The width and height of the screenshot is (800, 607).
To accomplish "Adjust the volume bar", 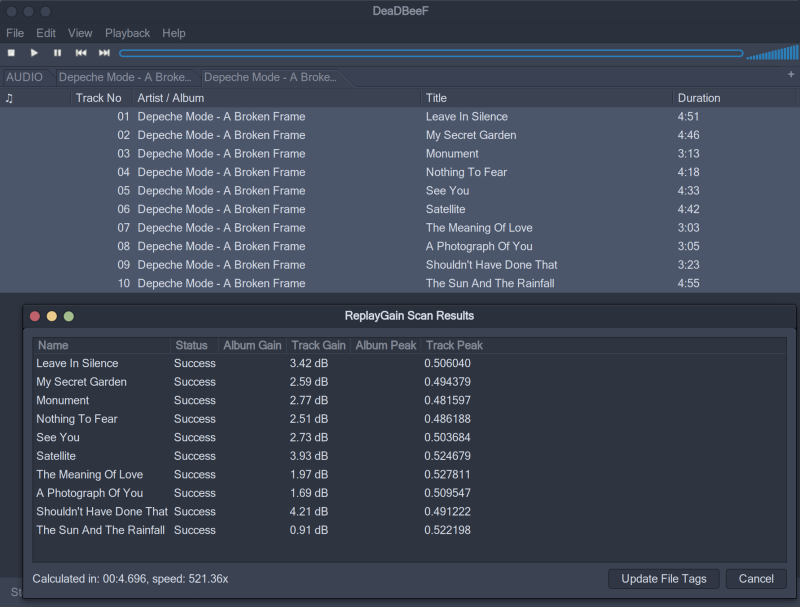I will [772, 53].
